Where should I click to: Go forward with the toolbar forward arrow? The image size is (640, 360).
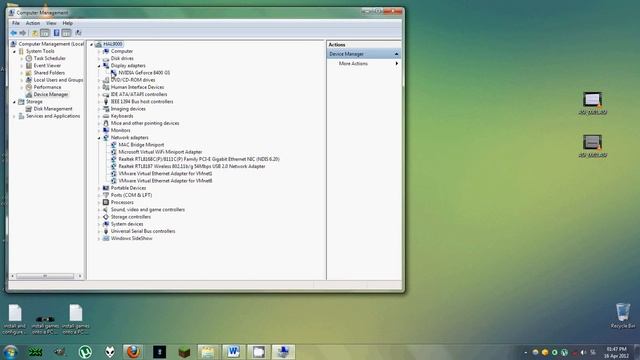click(x=23, y=33)
